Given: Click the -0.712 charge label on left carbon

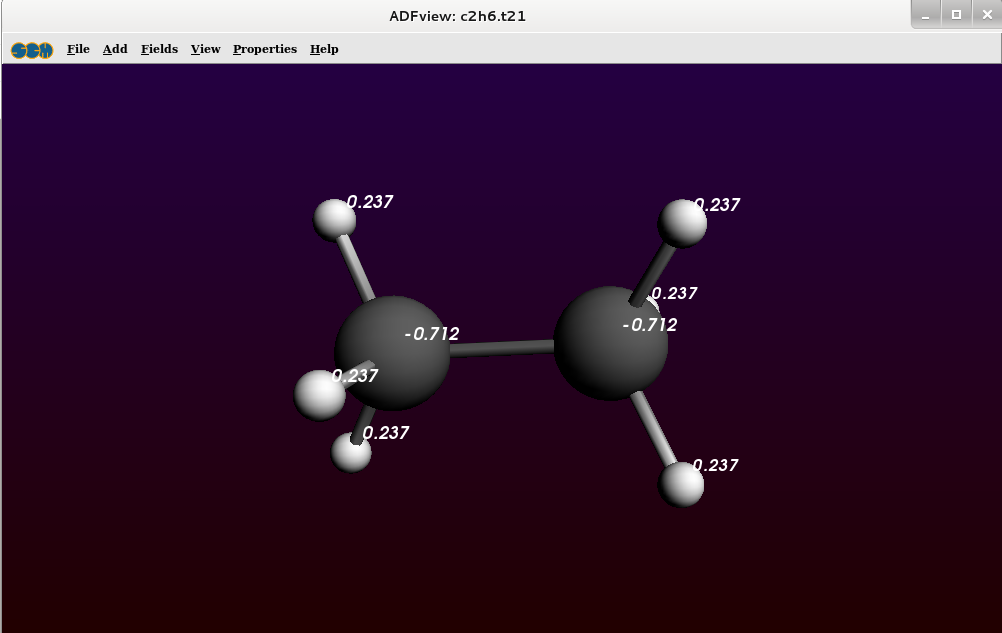Looking at the screenshot, I should (431, 334).
